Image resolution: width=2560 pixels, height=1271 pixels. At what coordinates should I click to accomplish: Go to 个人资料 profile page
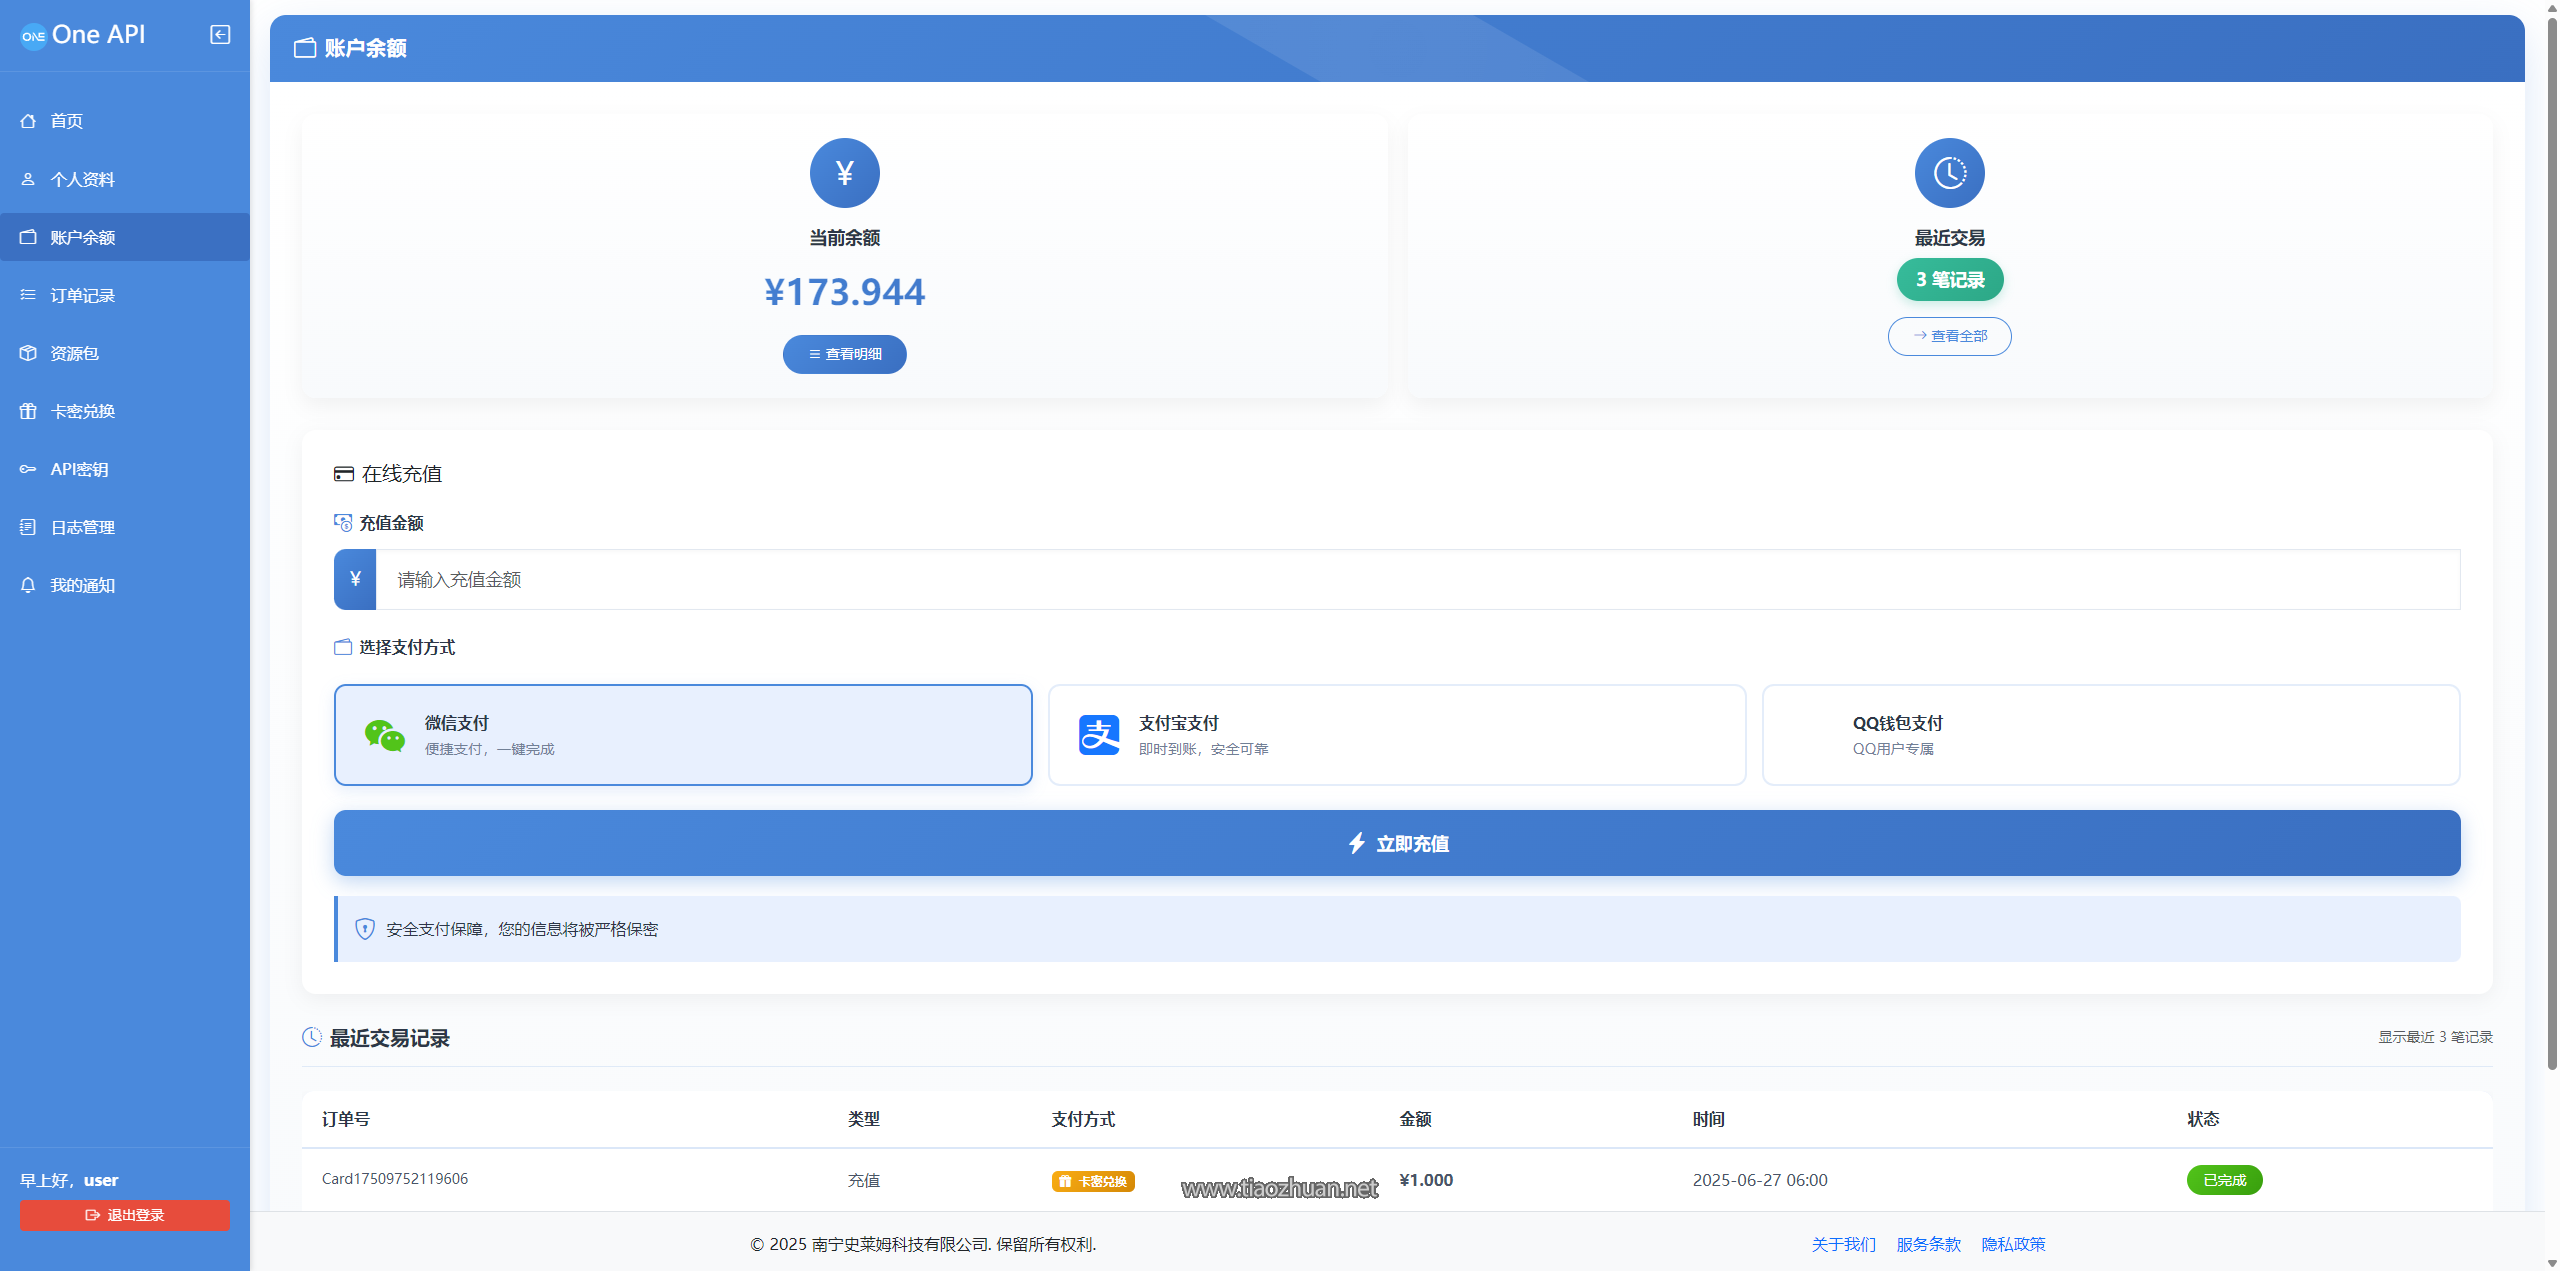click(125, 179)
